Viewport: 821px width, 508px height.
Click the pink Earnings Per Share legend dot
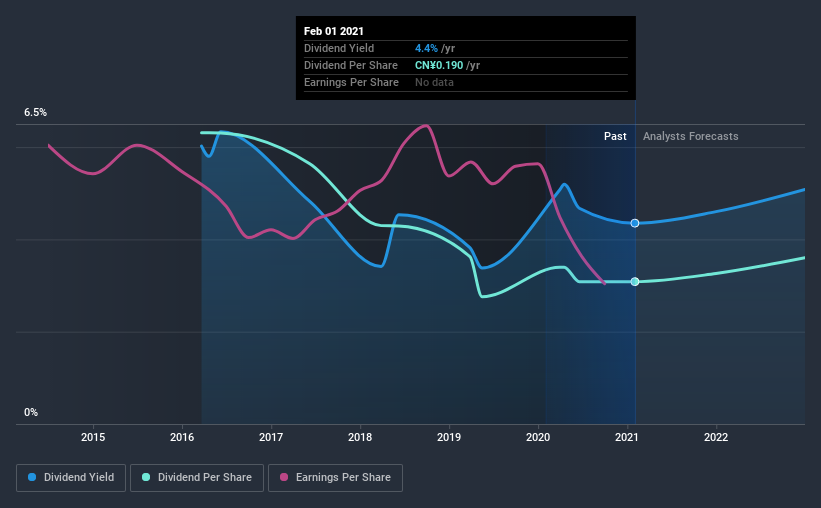[x=284, y=477]
